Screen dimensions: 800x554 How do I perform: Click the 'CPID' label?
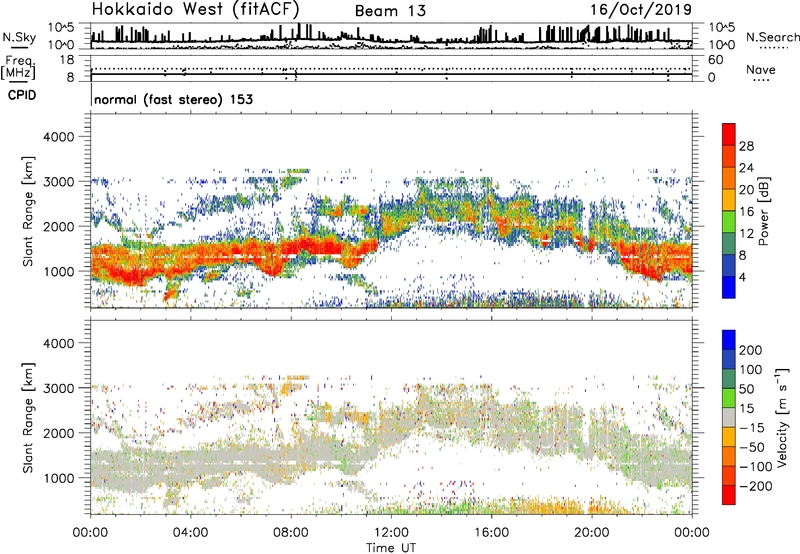point(22,95)
